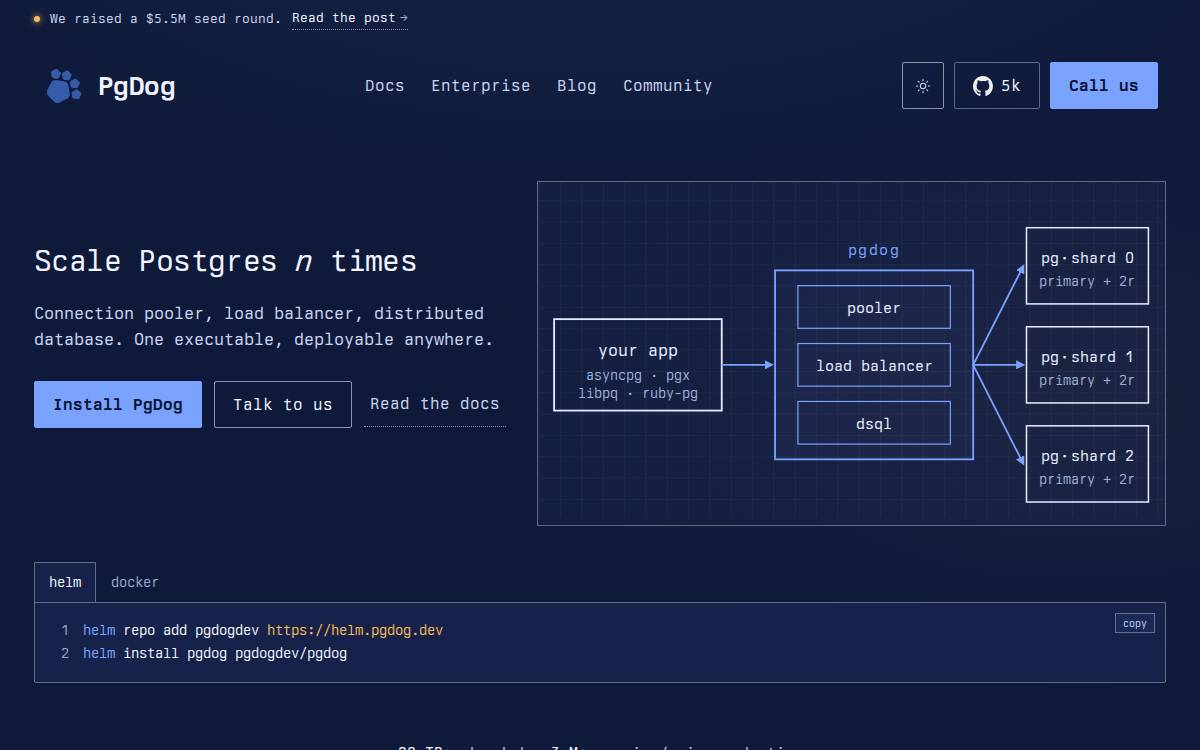Follow the Read the post link

click(350, 18)
